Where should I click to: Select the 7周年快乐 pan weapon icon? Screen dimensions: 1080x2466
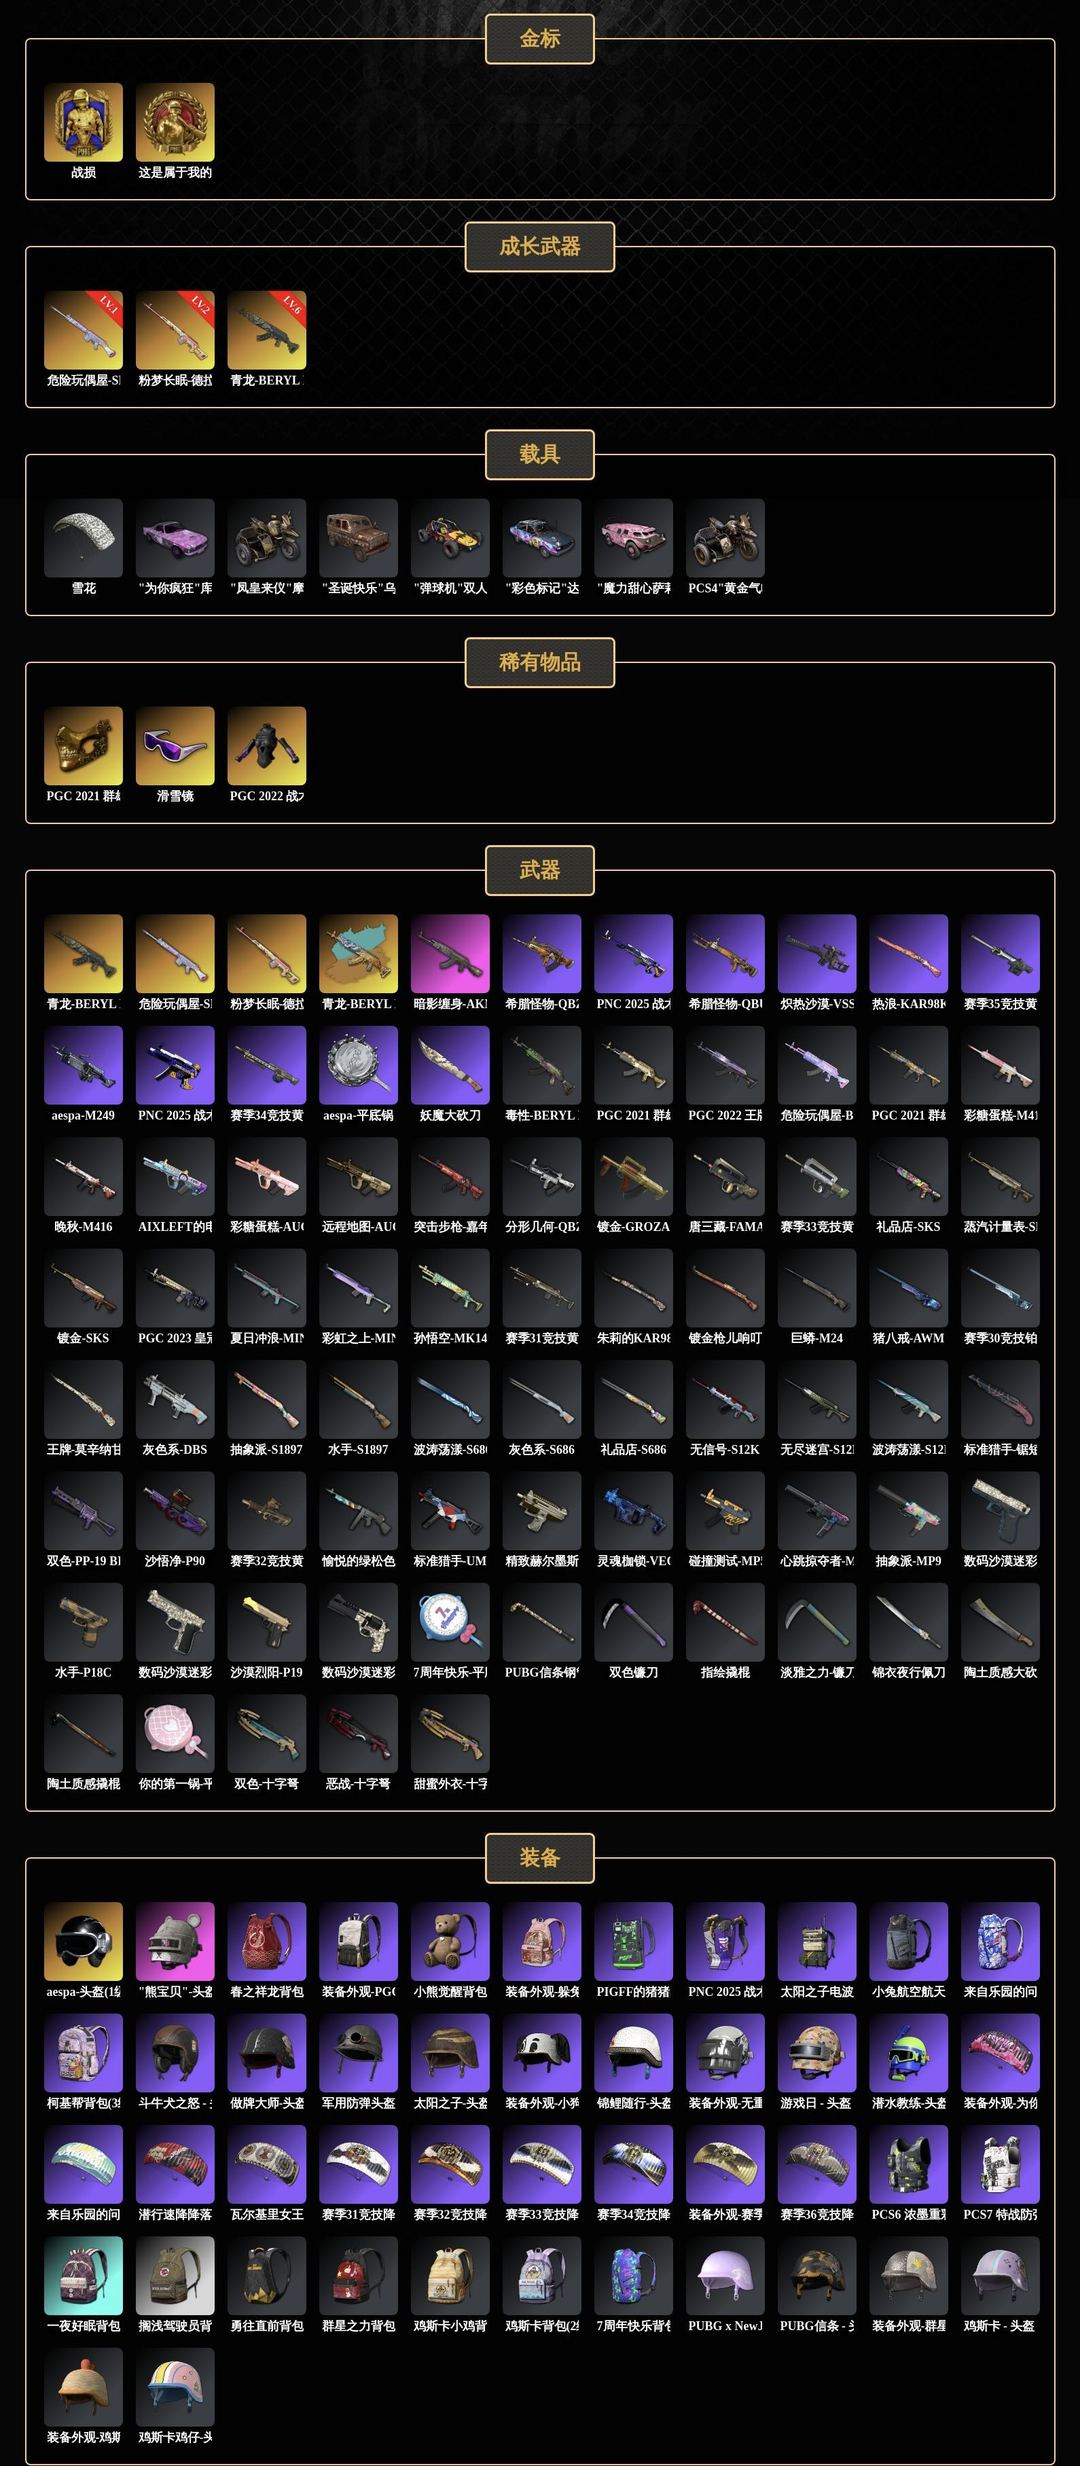pyautogui.click(x=450, y=1622)
